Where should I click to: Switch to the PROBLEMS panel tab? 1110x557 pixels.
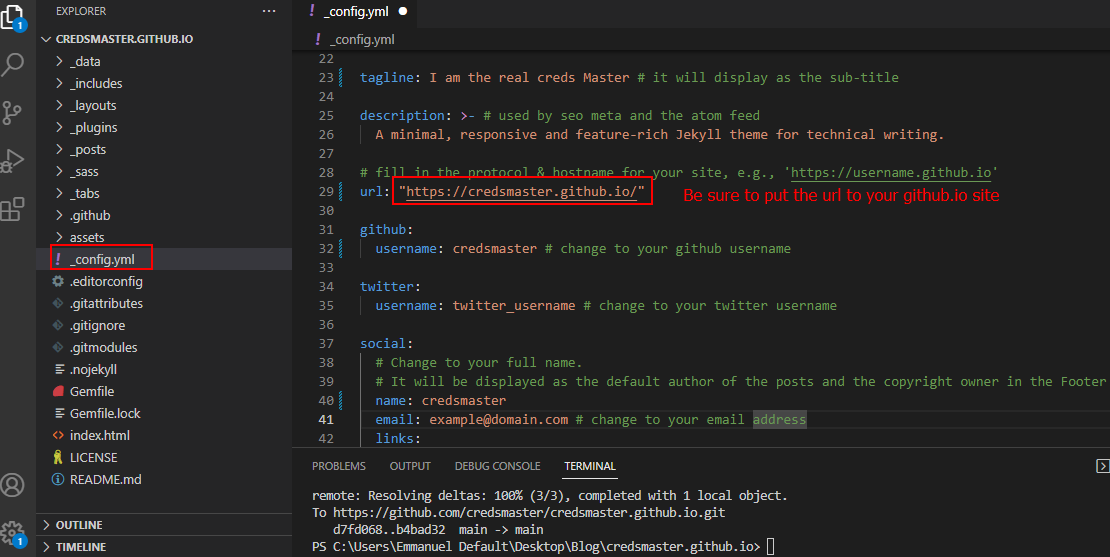pos(339,466)
